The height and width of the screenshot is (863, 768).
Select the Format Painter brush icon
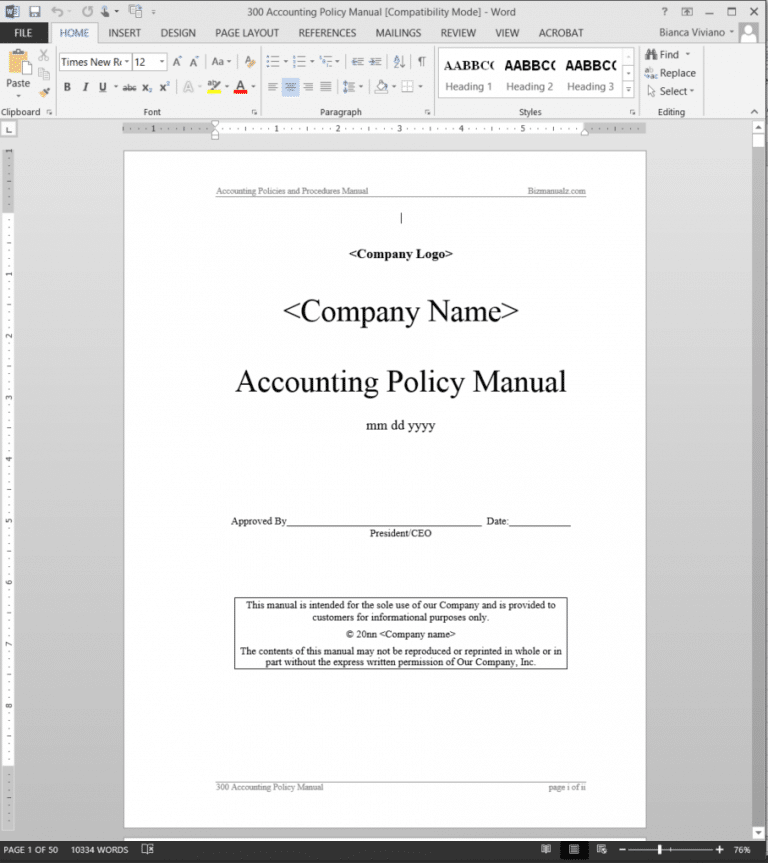43,92
